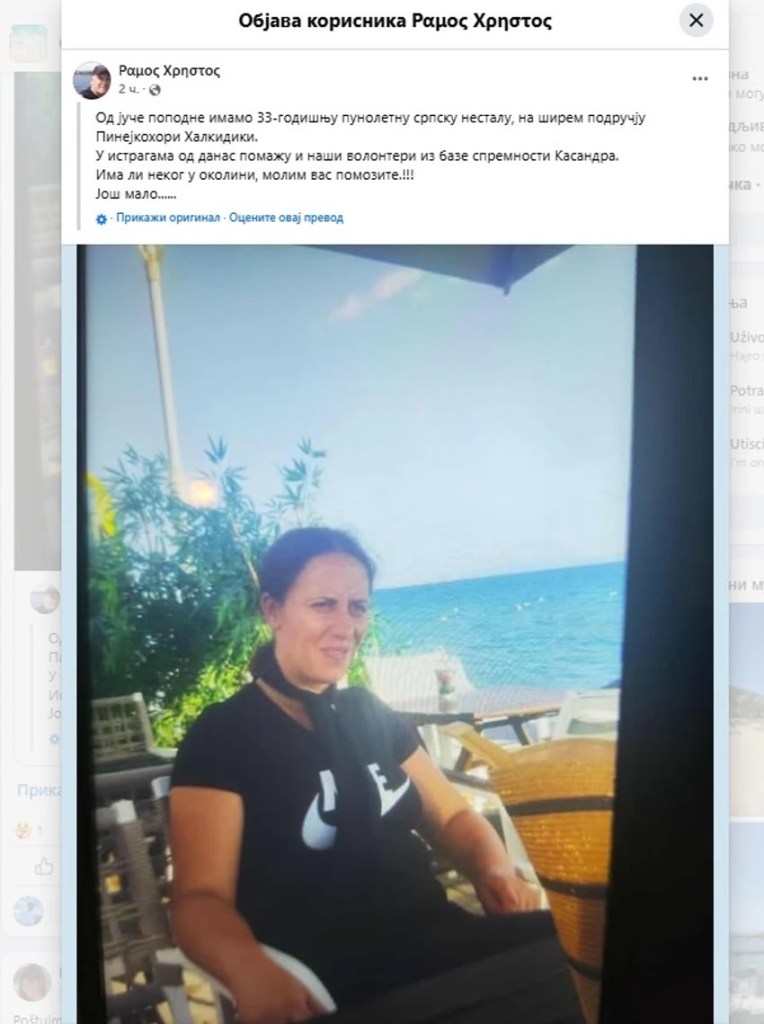
Task: Close the post dialog with the X button
Action: pyautogui.click(x=696, y=20)
